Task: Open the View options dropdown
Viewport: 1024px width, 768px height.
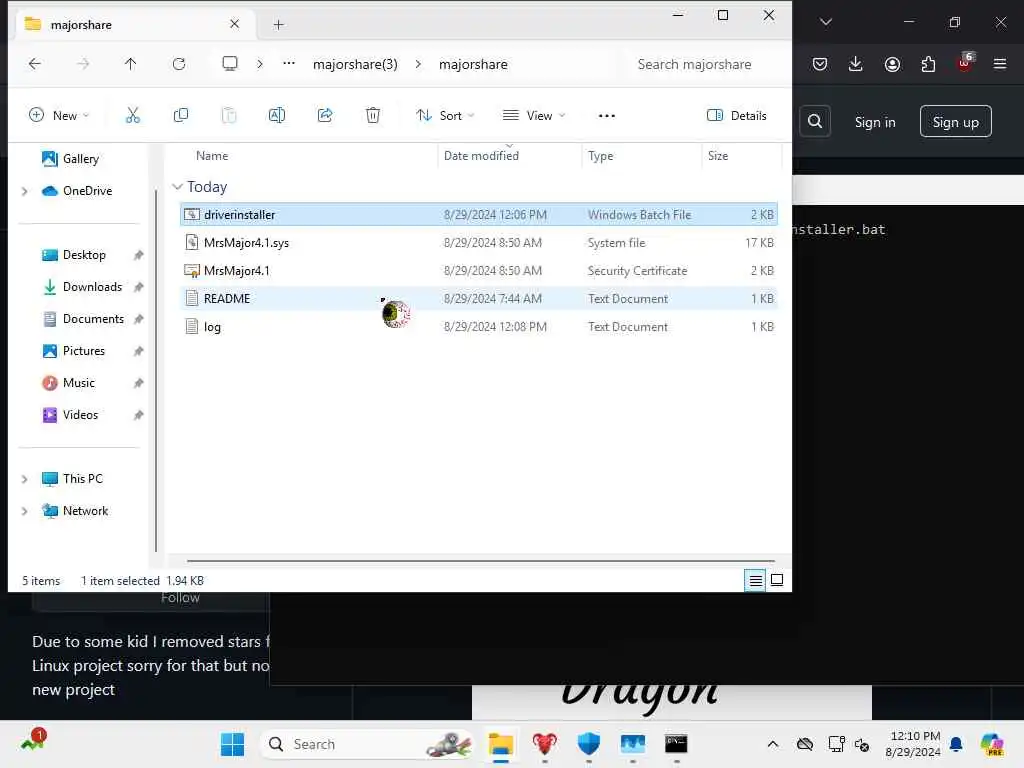Action: [534, 116]
